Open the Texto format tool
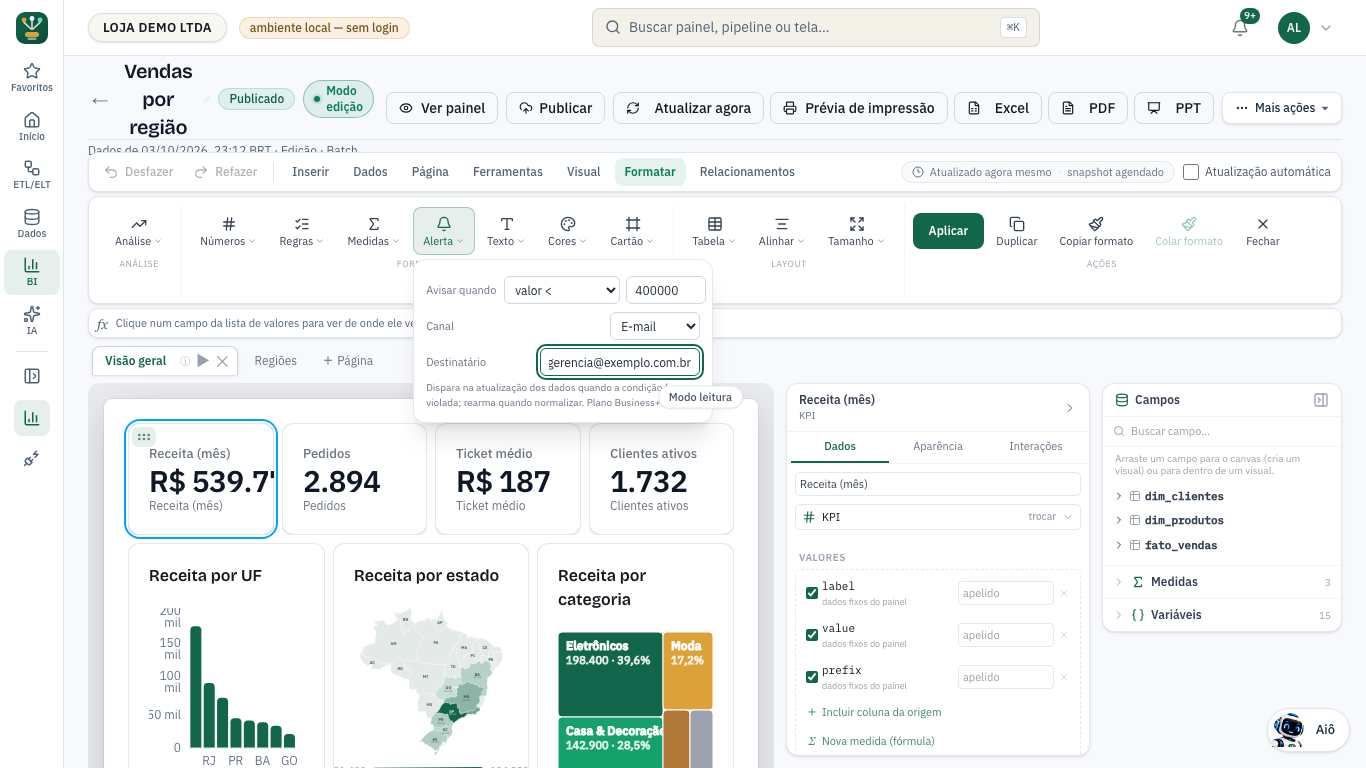 [x=507, y=231]
